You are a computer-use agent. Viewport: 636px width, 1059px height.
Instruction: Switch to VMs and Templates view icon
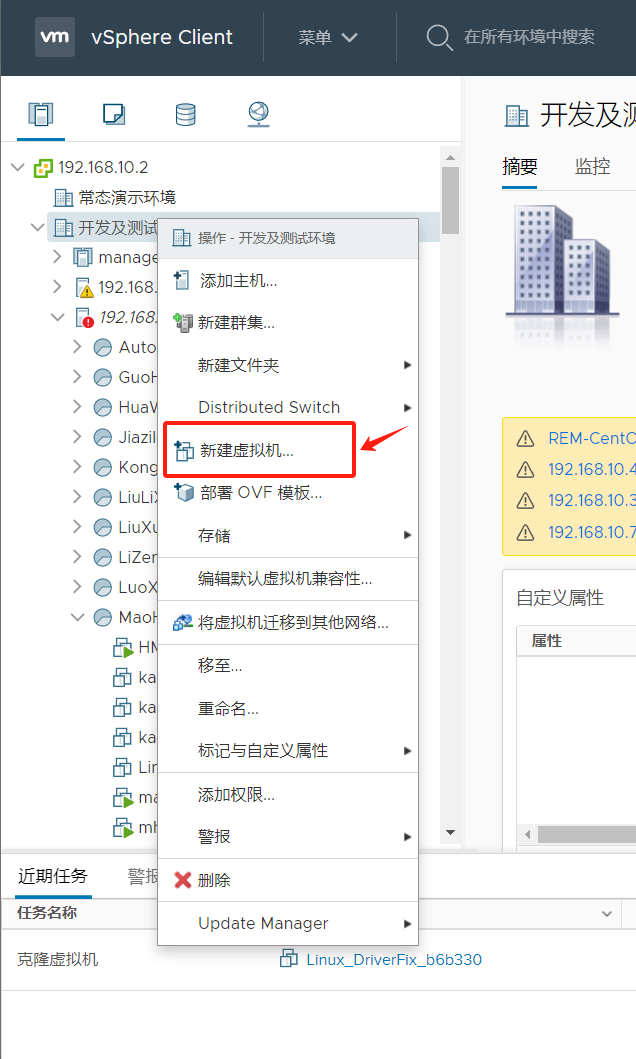(113, 114)
